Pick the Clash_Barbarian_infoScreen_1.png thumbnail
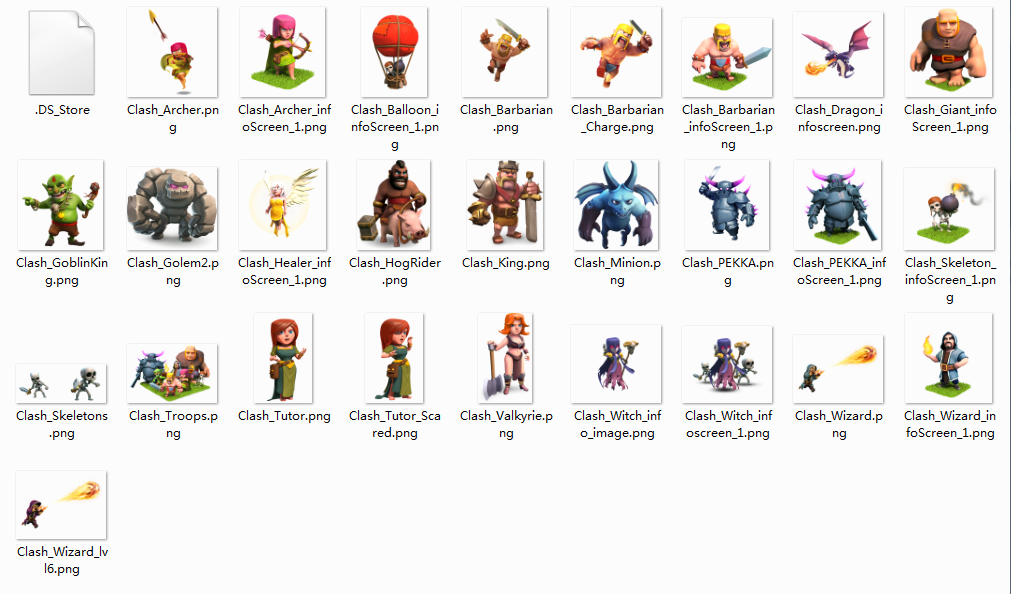 [727, 57]
